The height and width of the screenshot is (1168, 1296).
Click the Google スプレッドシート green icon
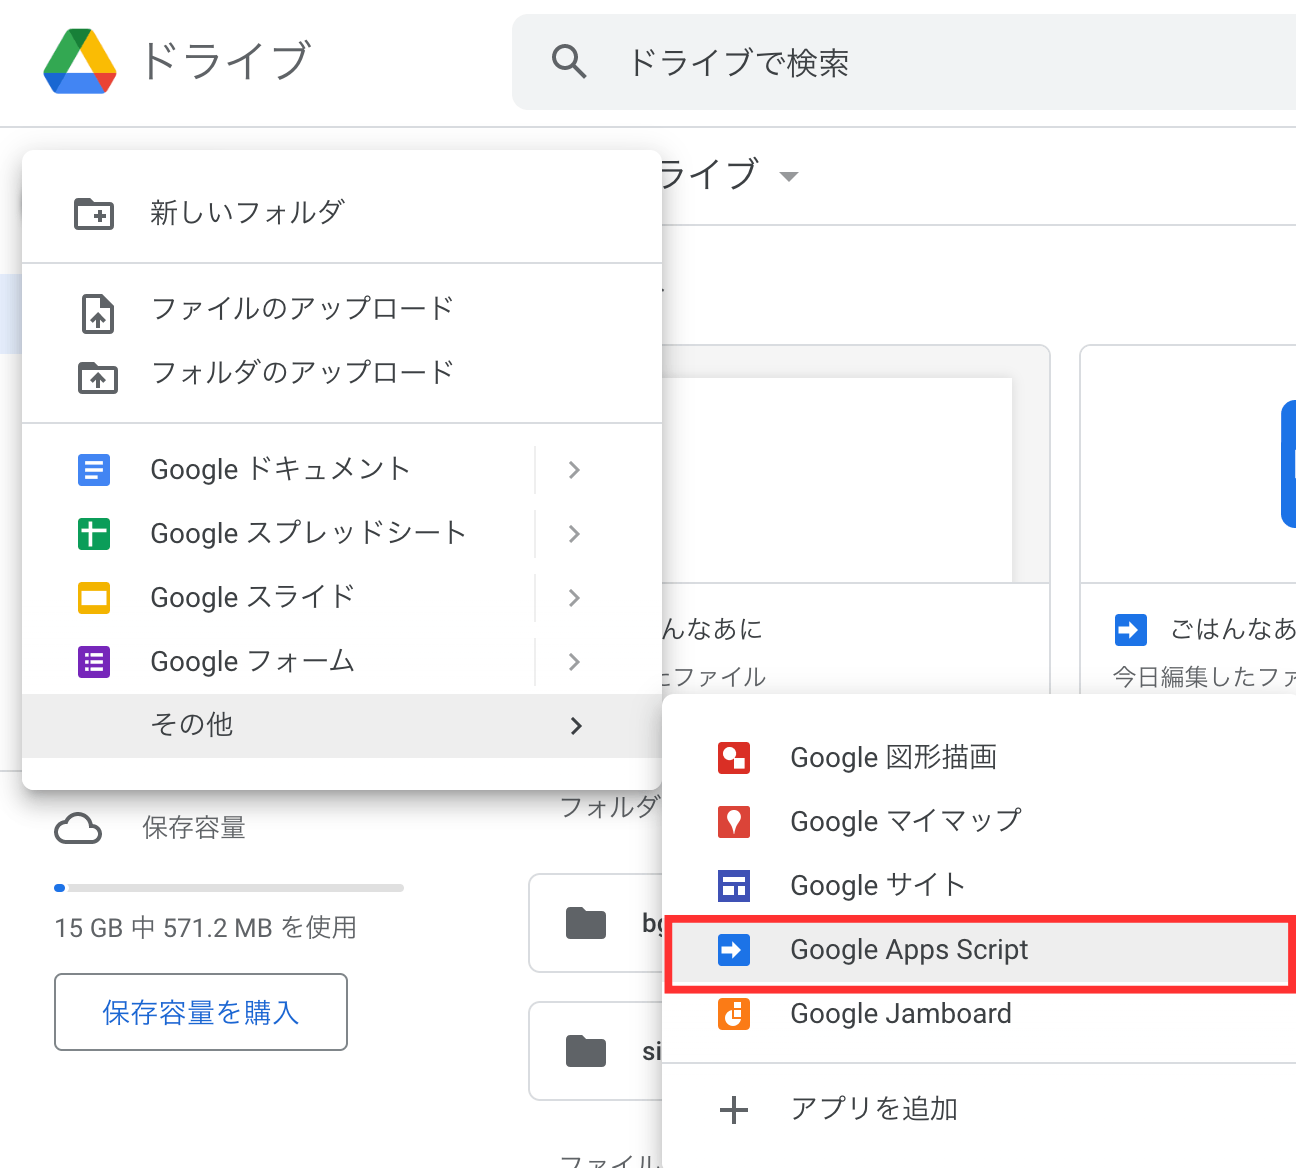click(94, 533)
